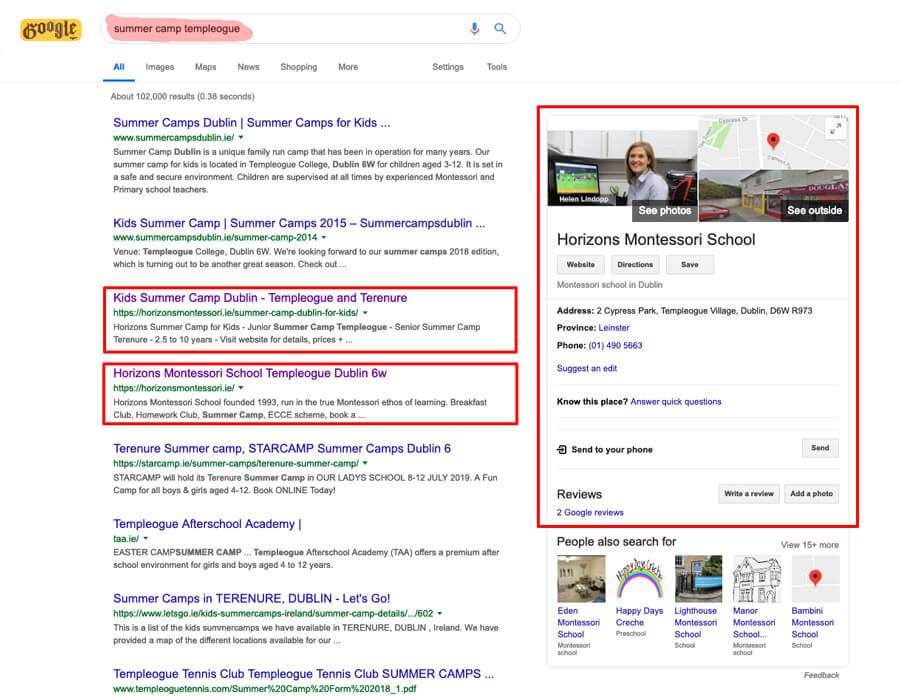Image resolution: width=900 pixels, height=699 pixels.
Task: Switch to the Images tab
Action: pyautogui.click(x=160, y=67)
